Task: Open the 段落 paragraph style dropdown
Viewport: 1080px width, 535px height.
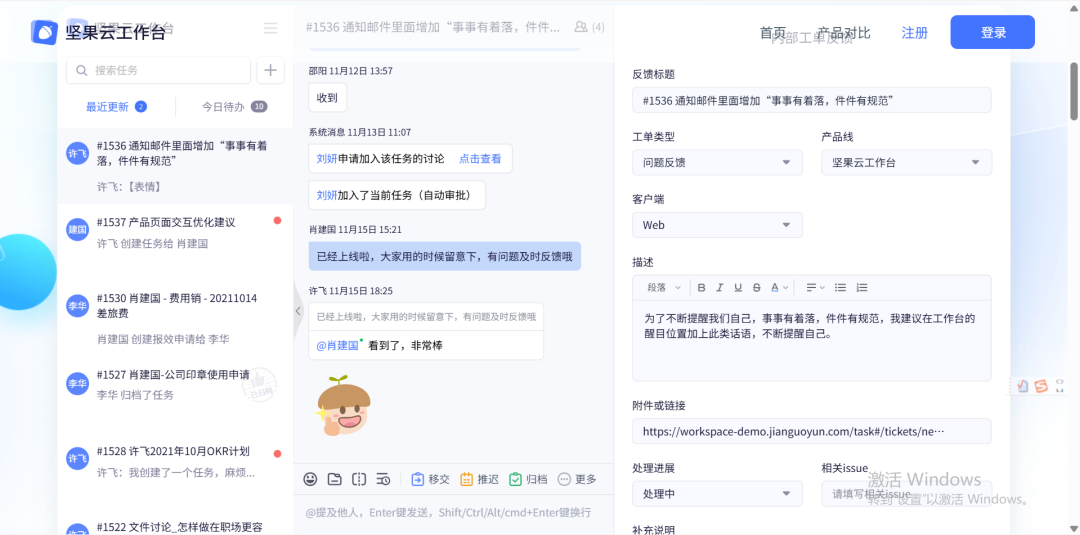Action: click(x=664, y=287)
